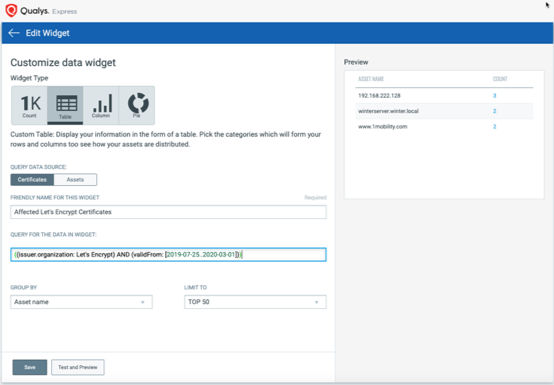Select the 192.168.222.128 preview row
This screenshot has width=554, height=385.
point(444,96)
